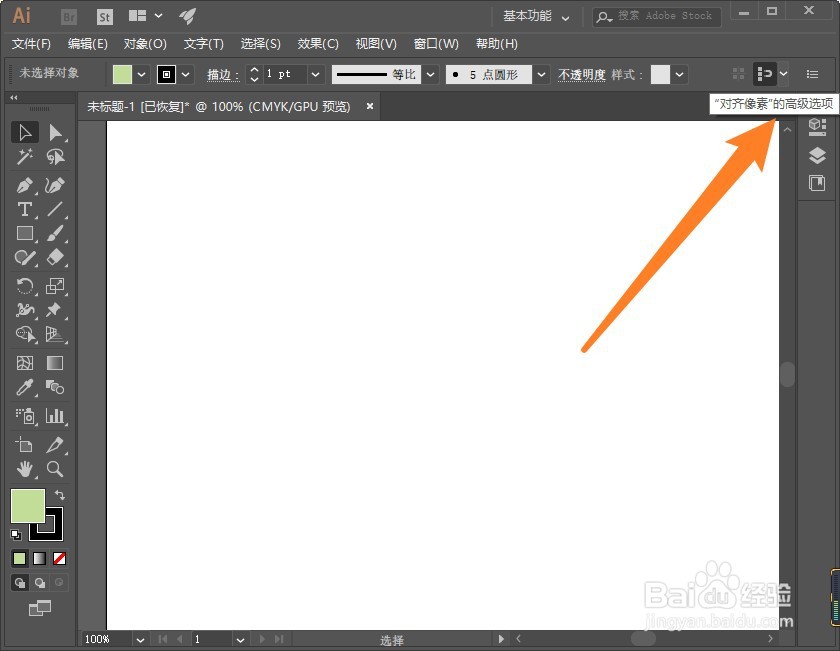Open stroke weight dropdown

click(316, 74)
